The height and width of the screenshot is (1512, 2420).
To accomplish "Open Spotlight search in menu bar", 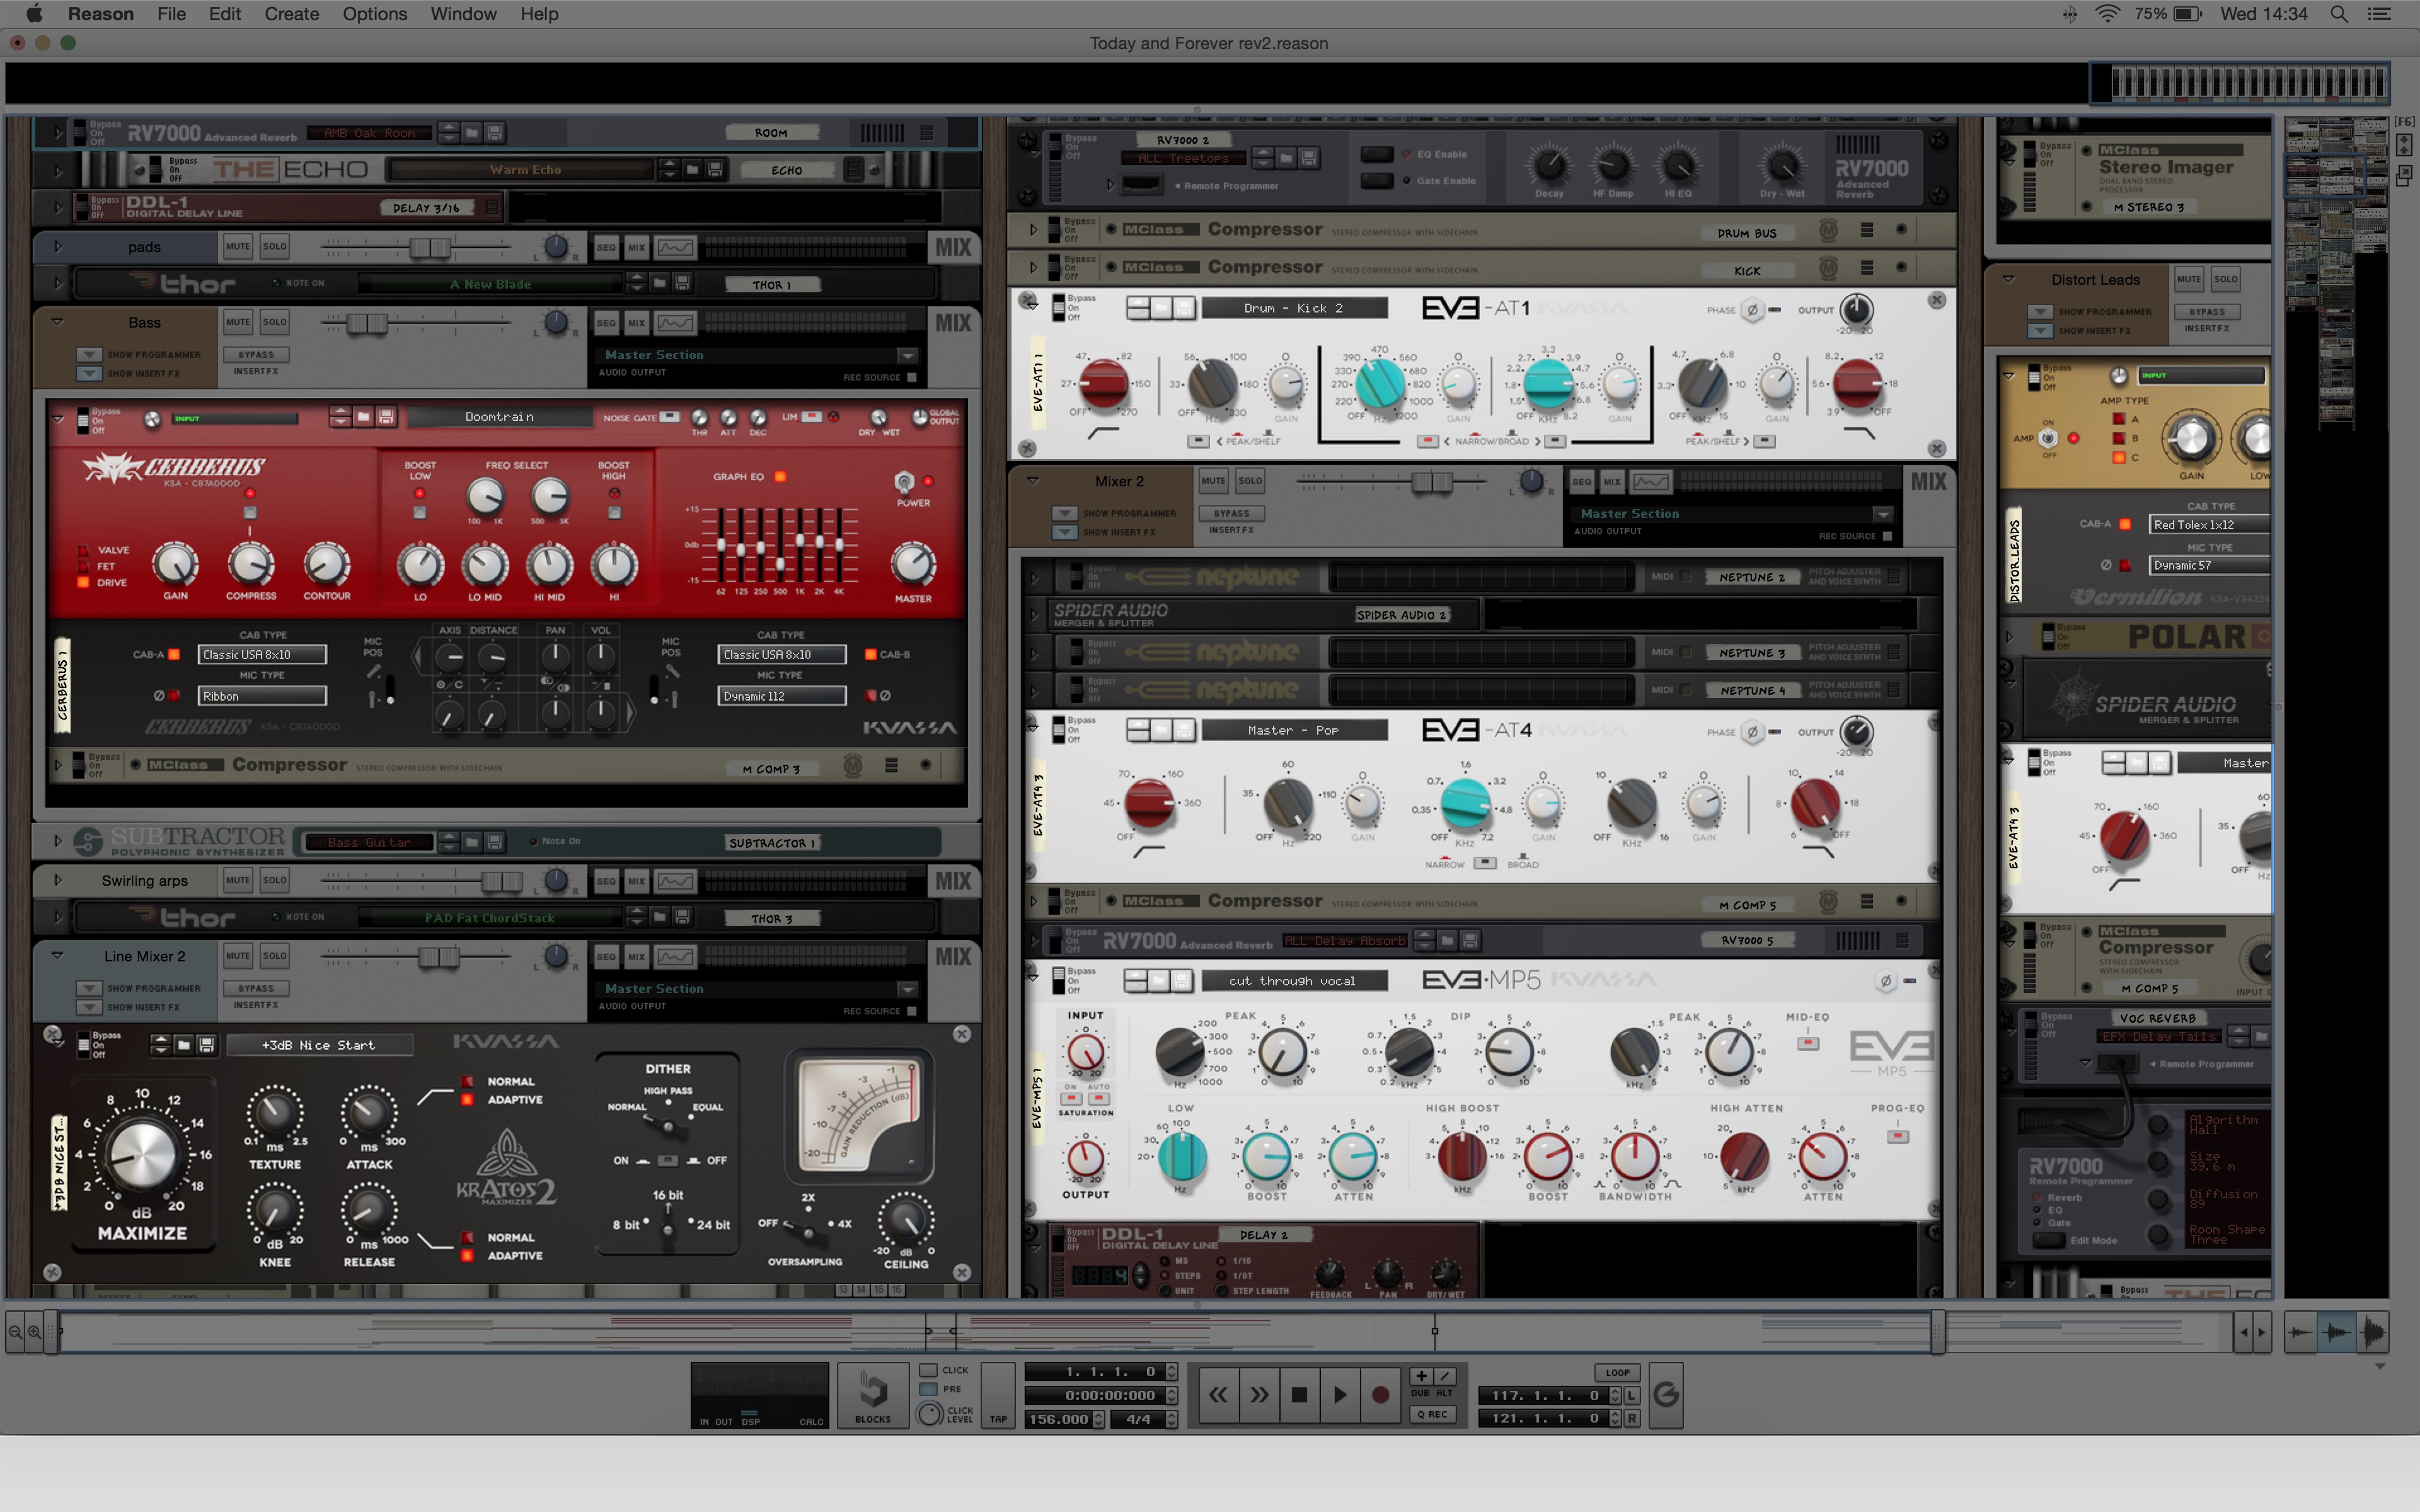I will (2339, 14).
